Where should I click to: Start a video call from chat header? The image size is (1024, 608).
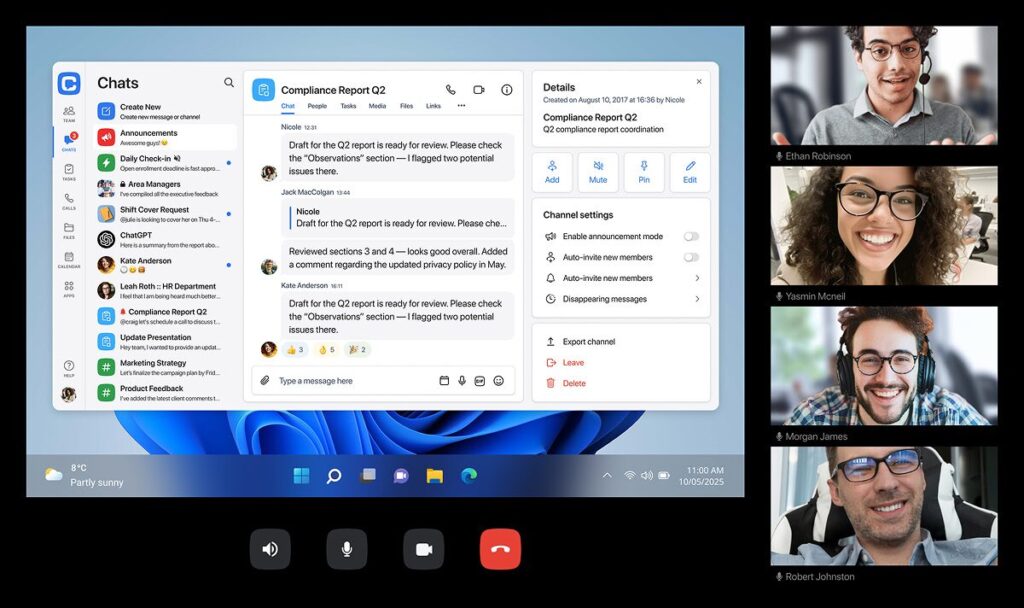coord(478,90)
